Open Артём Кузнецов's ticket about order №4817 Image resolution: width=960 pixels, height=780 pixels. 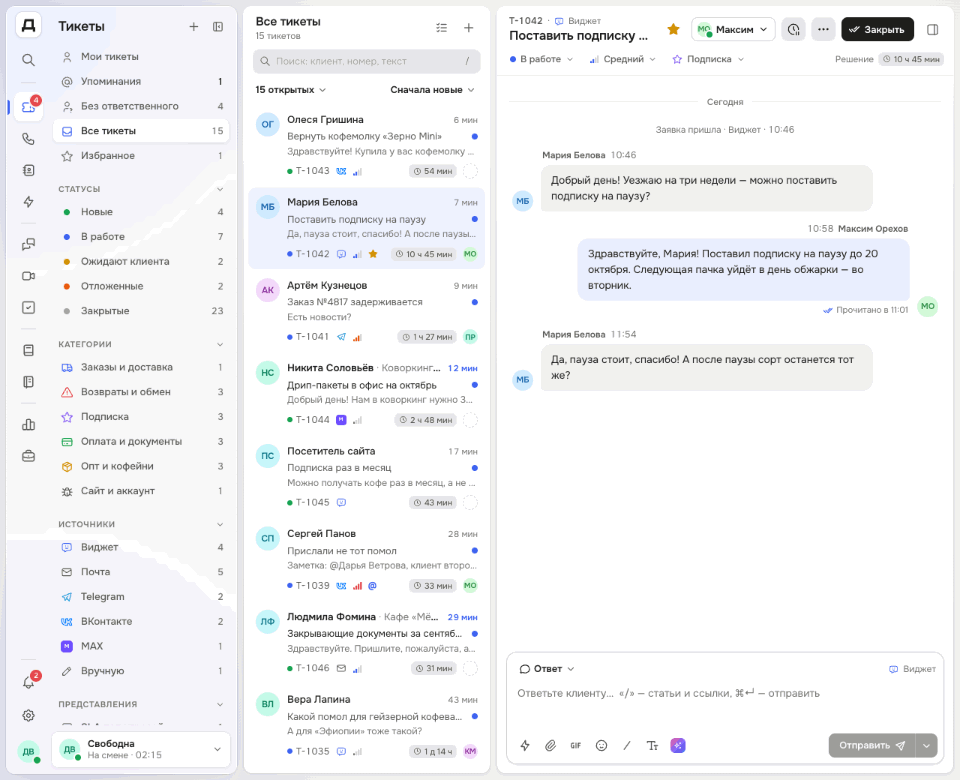click(x=367, y=310)
